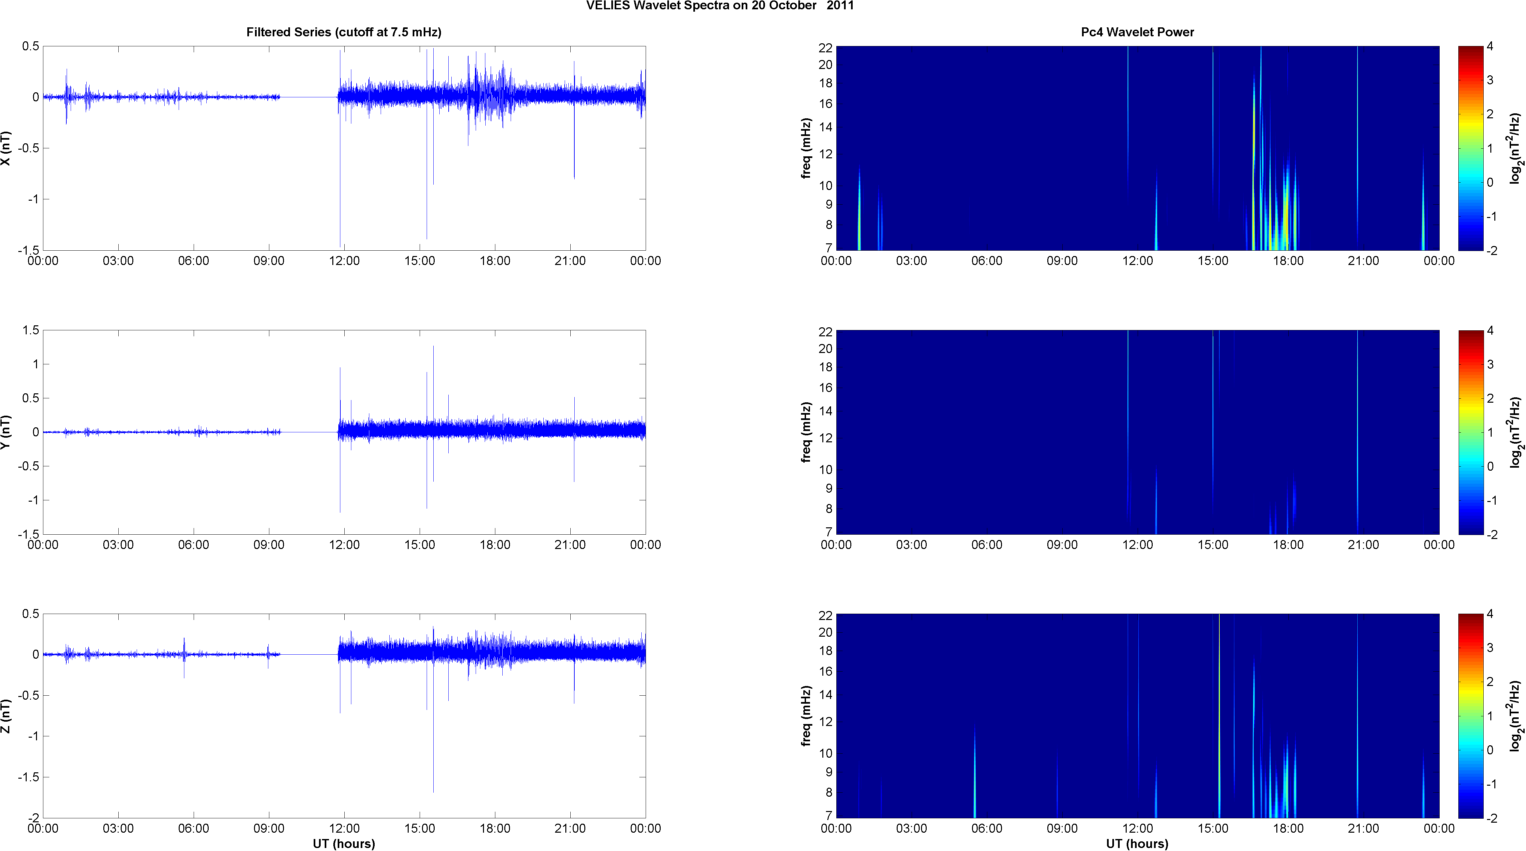Click the data gap in the X series plot
Viewport: 1526px width, 851px height.
tap(309, 97)
